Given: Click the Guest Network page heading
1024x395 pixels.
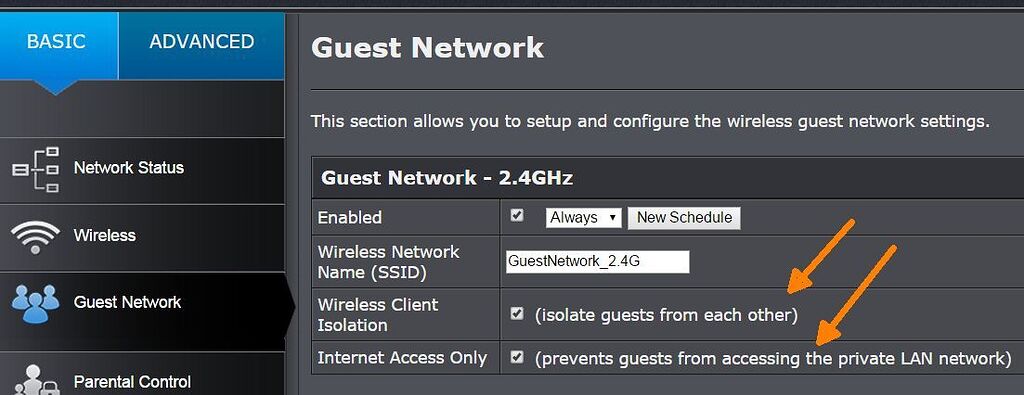Looking at the screenshot, I should point(427,48).
